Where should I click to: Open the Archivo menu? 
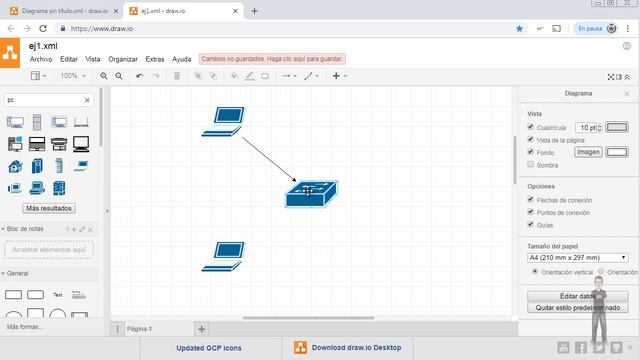point(41,59)
